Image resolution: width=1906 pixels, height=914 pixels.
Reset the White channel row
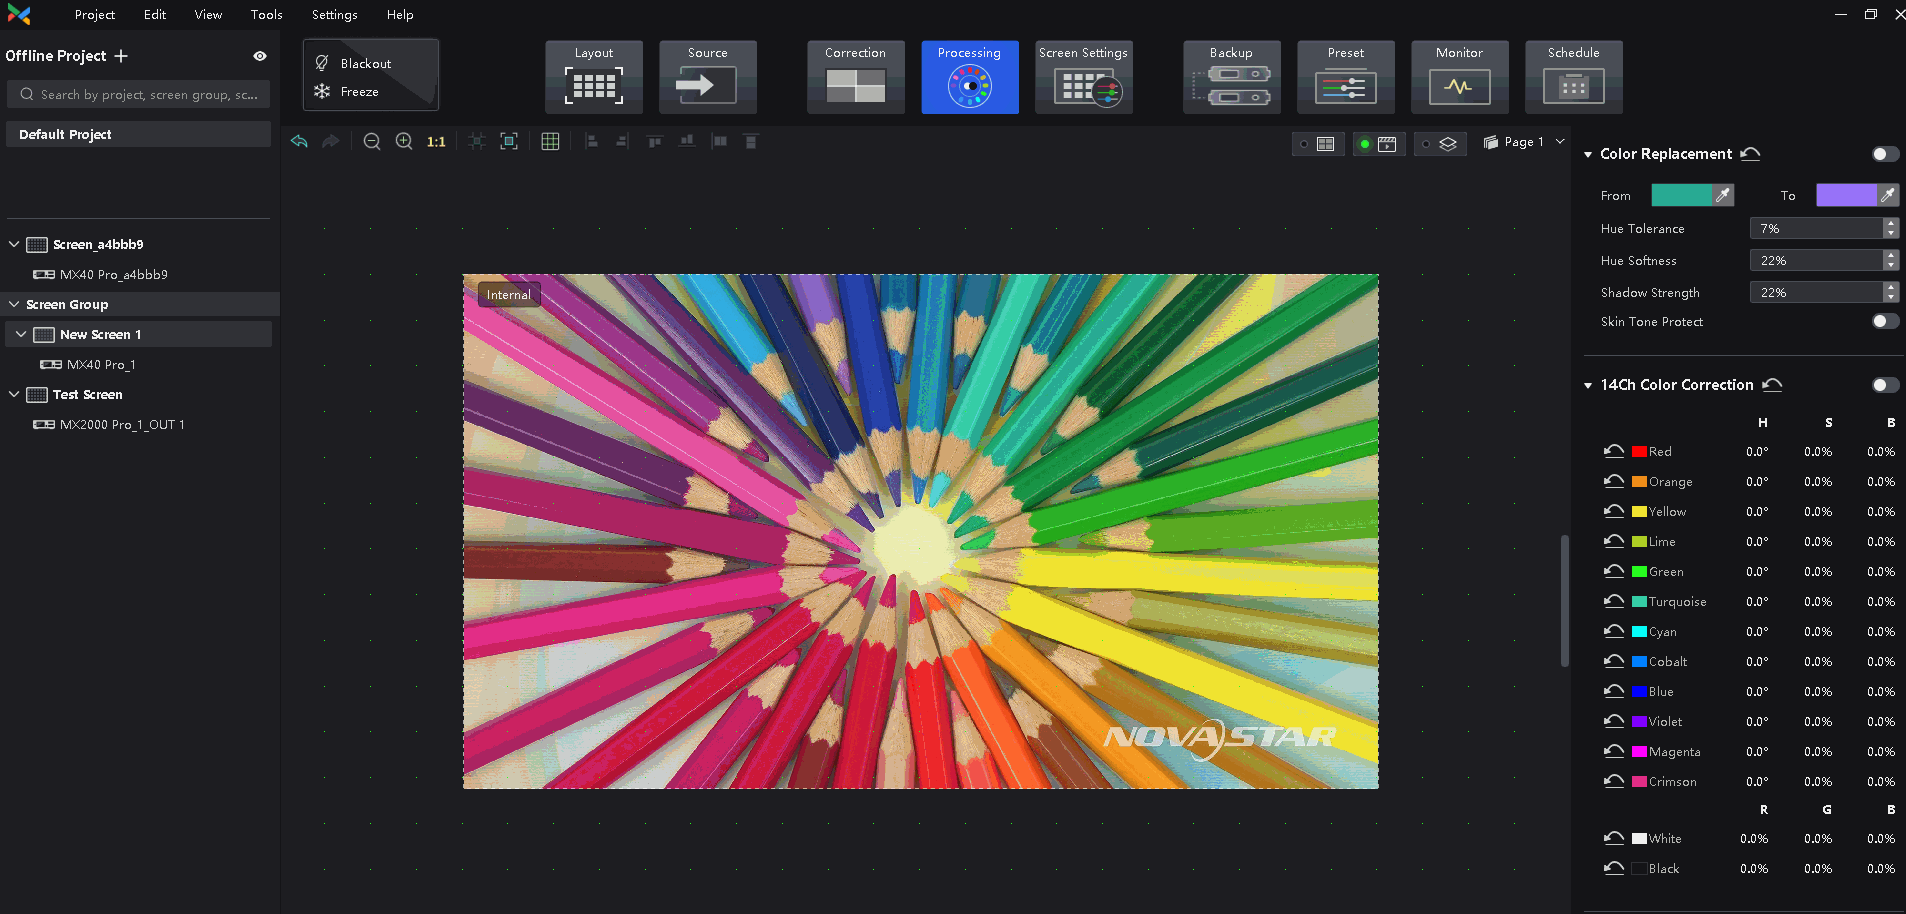(x=1614, y=838)
